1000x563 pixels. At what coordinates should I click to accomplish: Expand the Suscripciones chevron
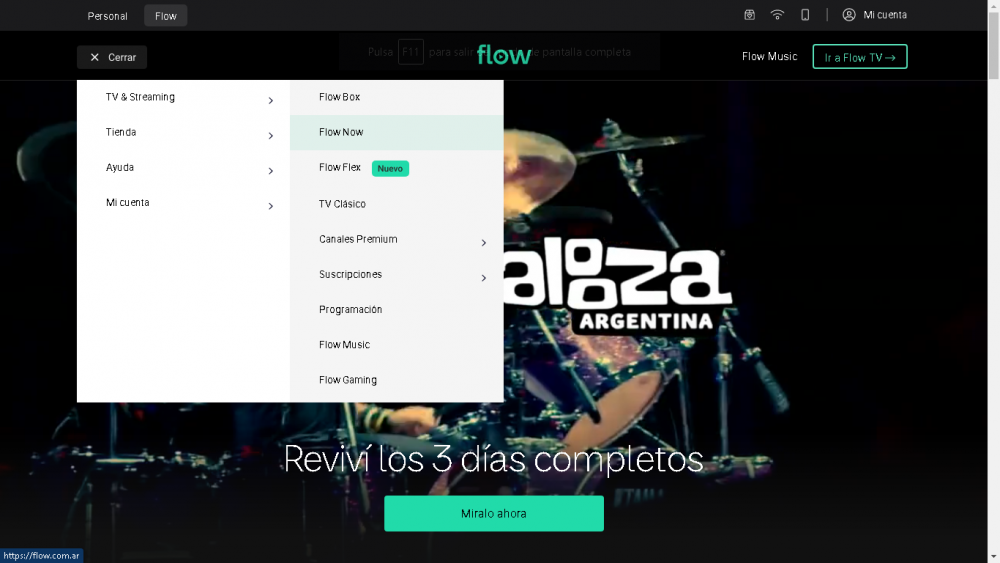point(483,278)
